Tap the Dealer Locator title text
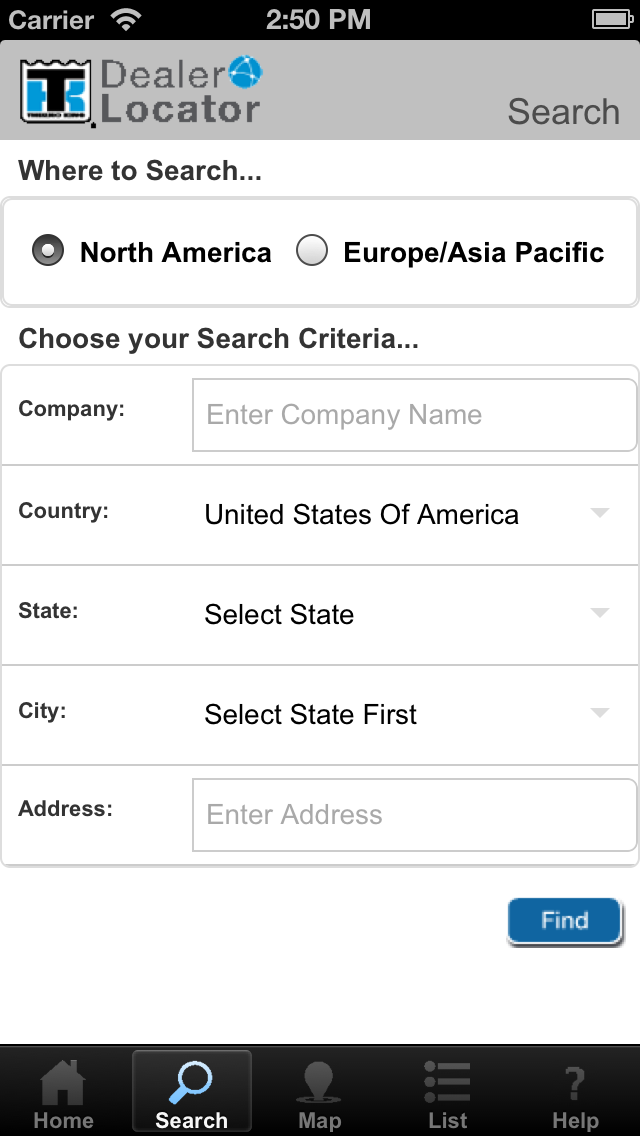The image size is (640, 1136). tap(180, 93)
